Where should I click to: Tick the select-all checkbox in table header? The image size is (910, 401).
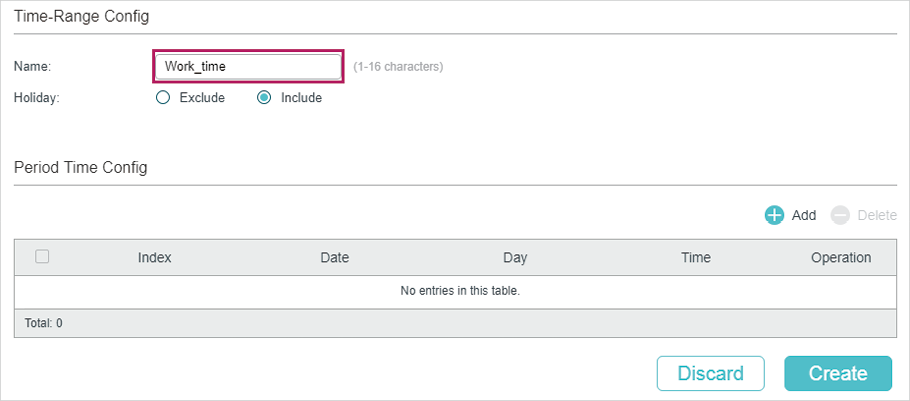42,257
